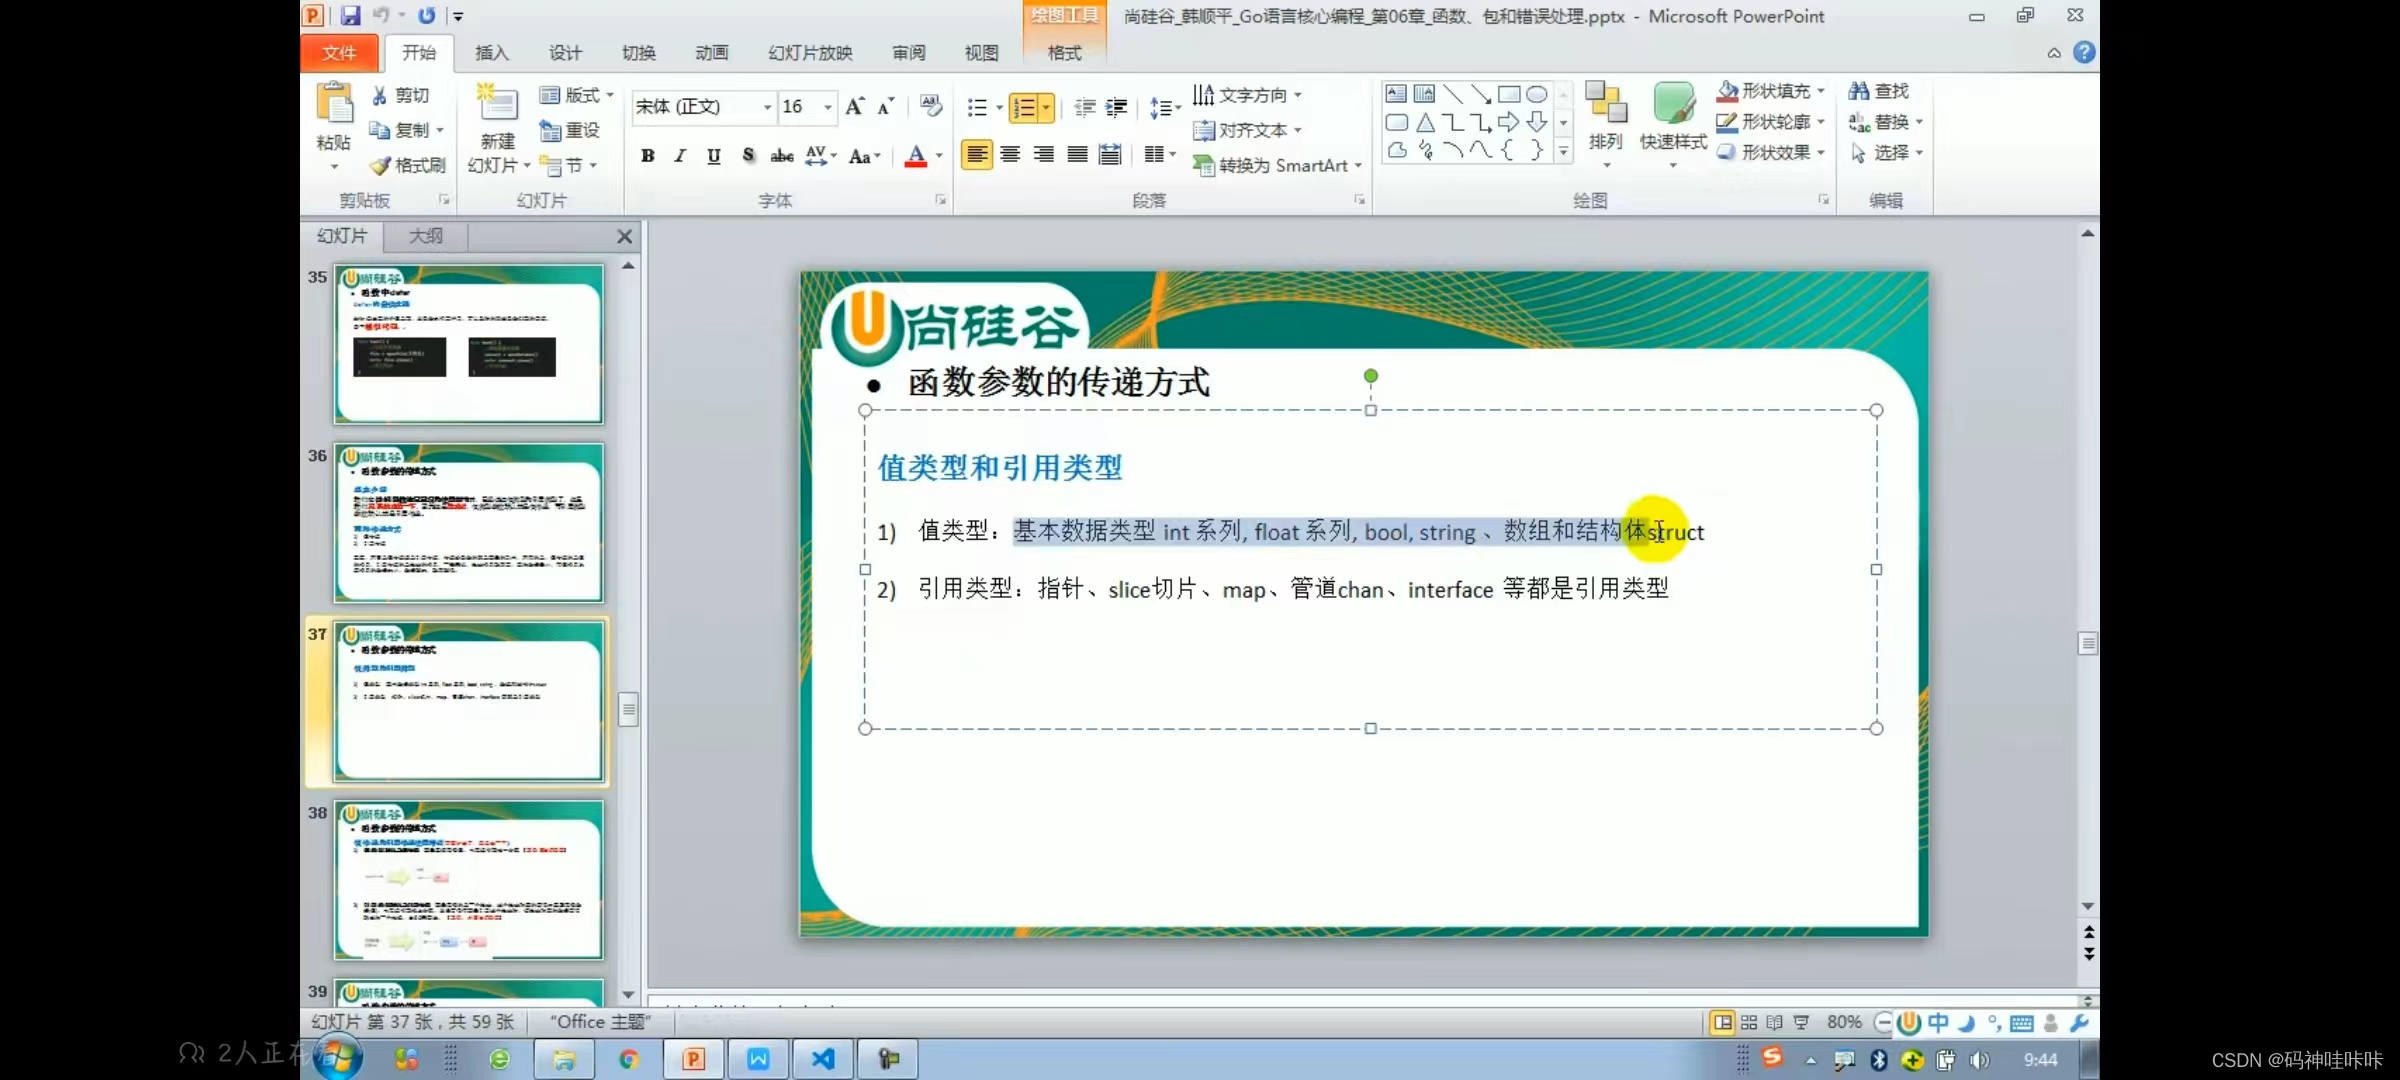Select slide 36 thumbnail
The image size is (2400, 1080).
click(469, 523)
